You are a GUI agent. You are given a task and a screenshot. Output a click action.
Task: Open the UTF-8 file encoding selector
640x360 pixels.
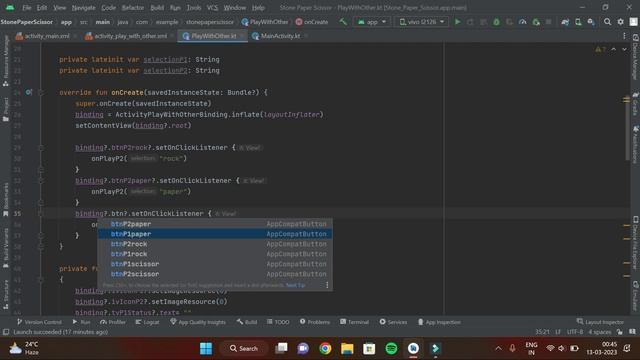pyautogui.click(x=575, y=332)
